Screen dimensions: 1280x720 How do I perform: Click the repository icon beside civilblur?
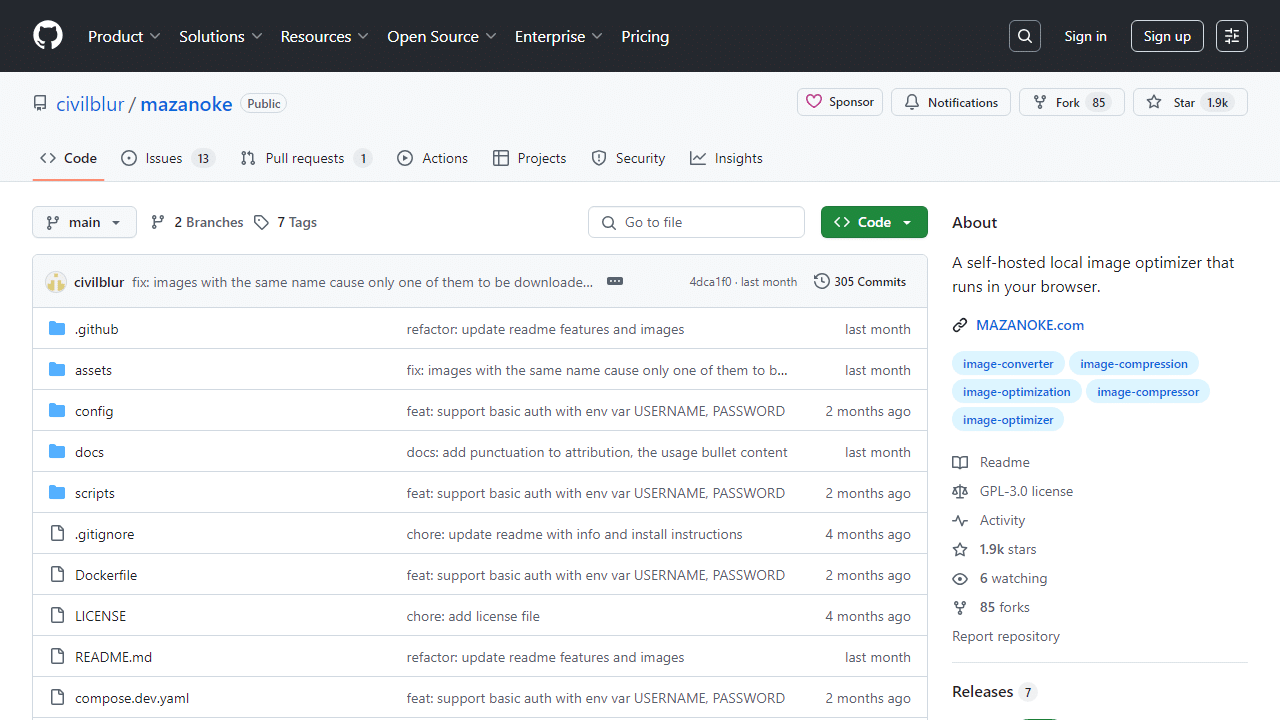coord(40,103)
